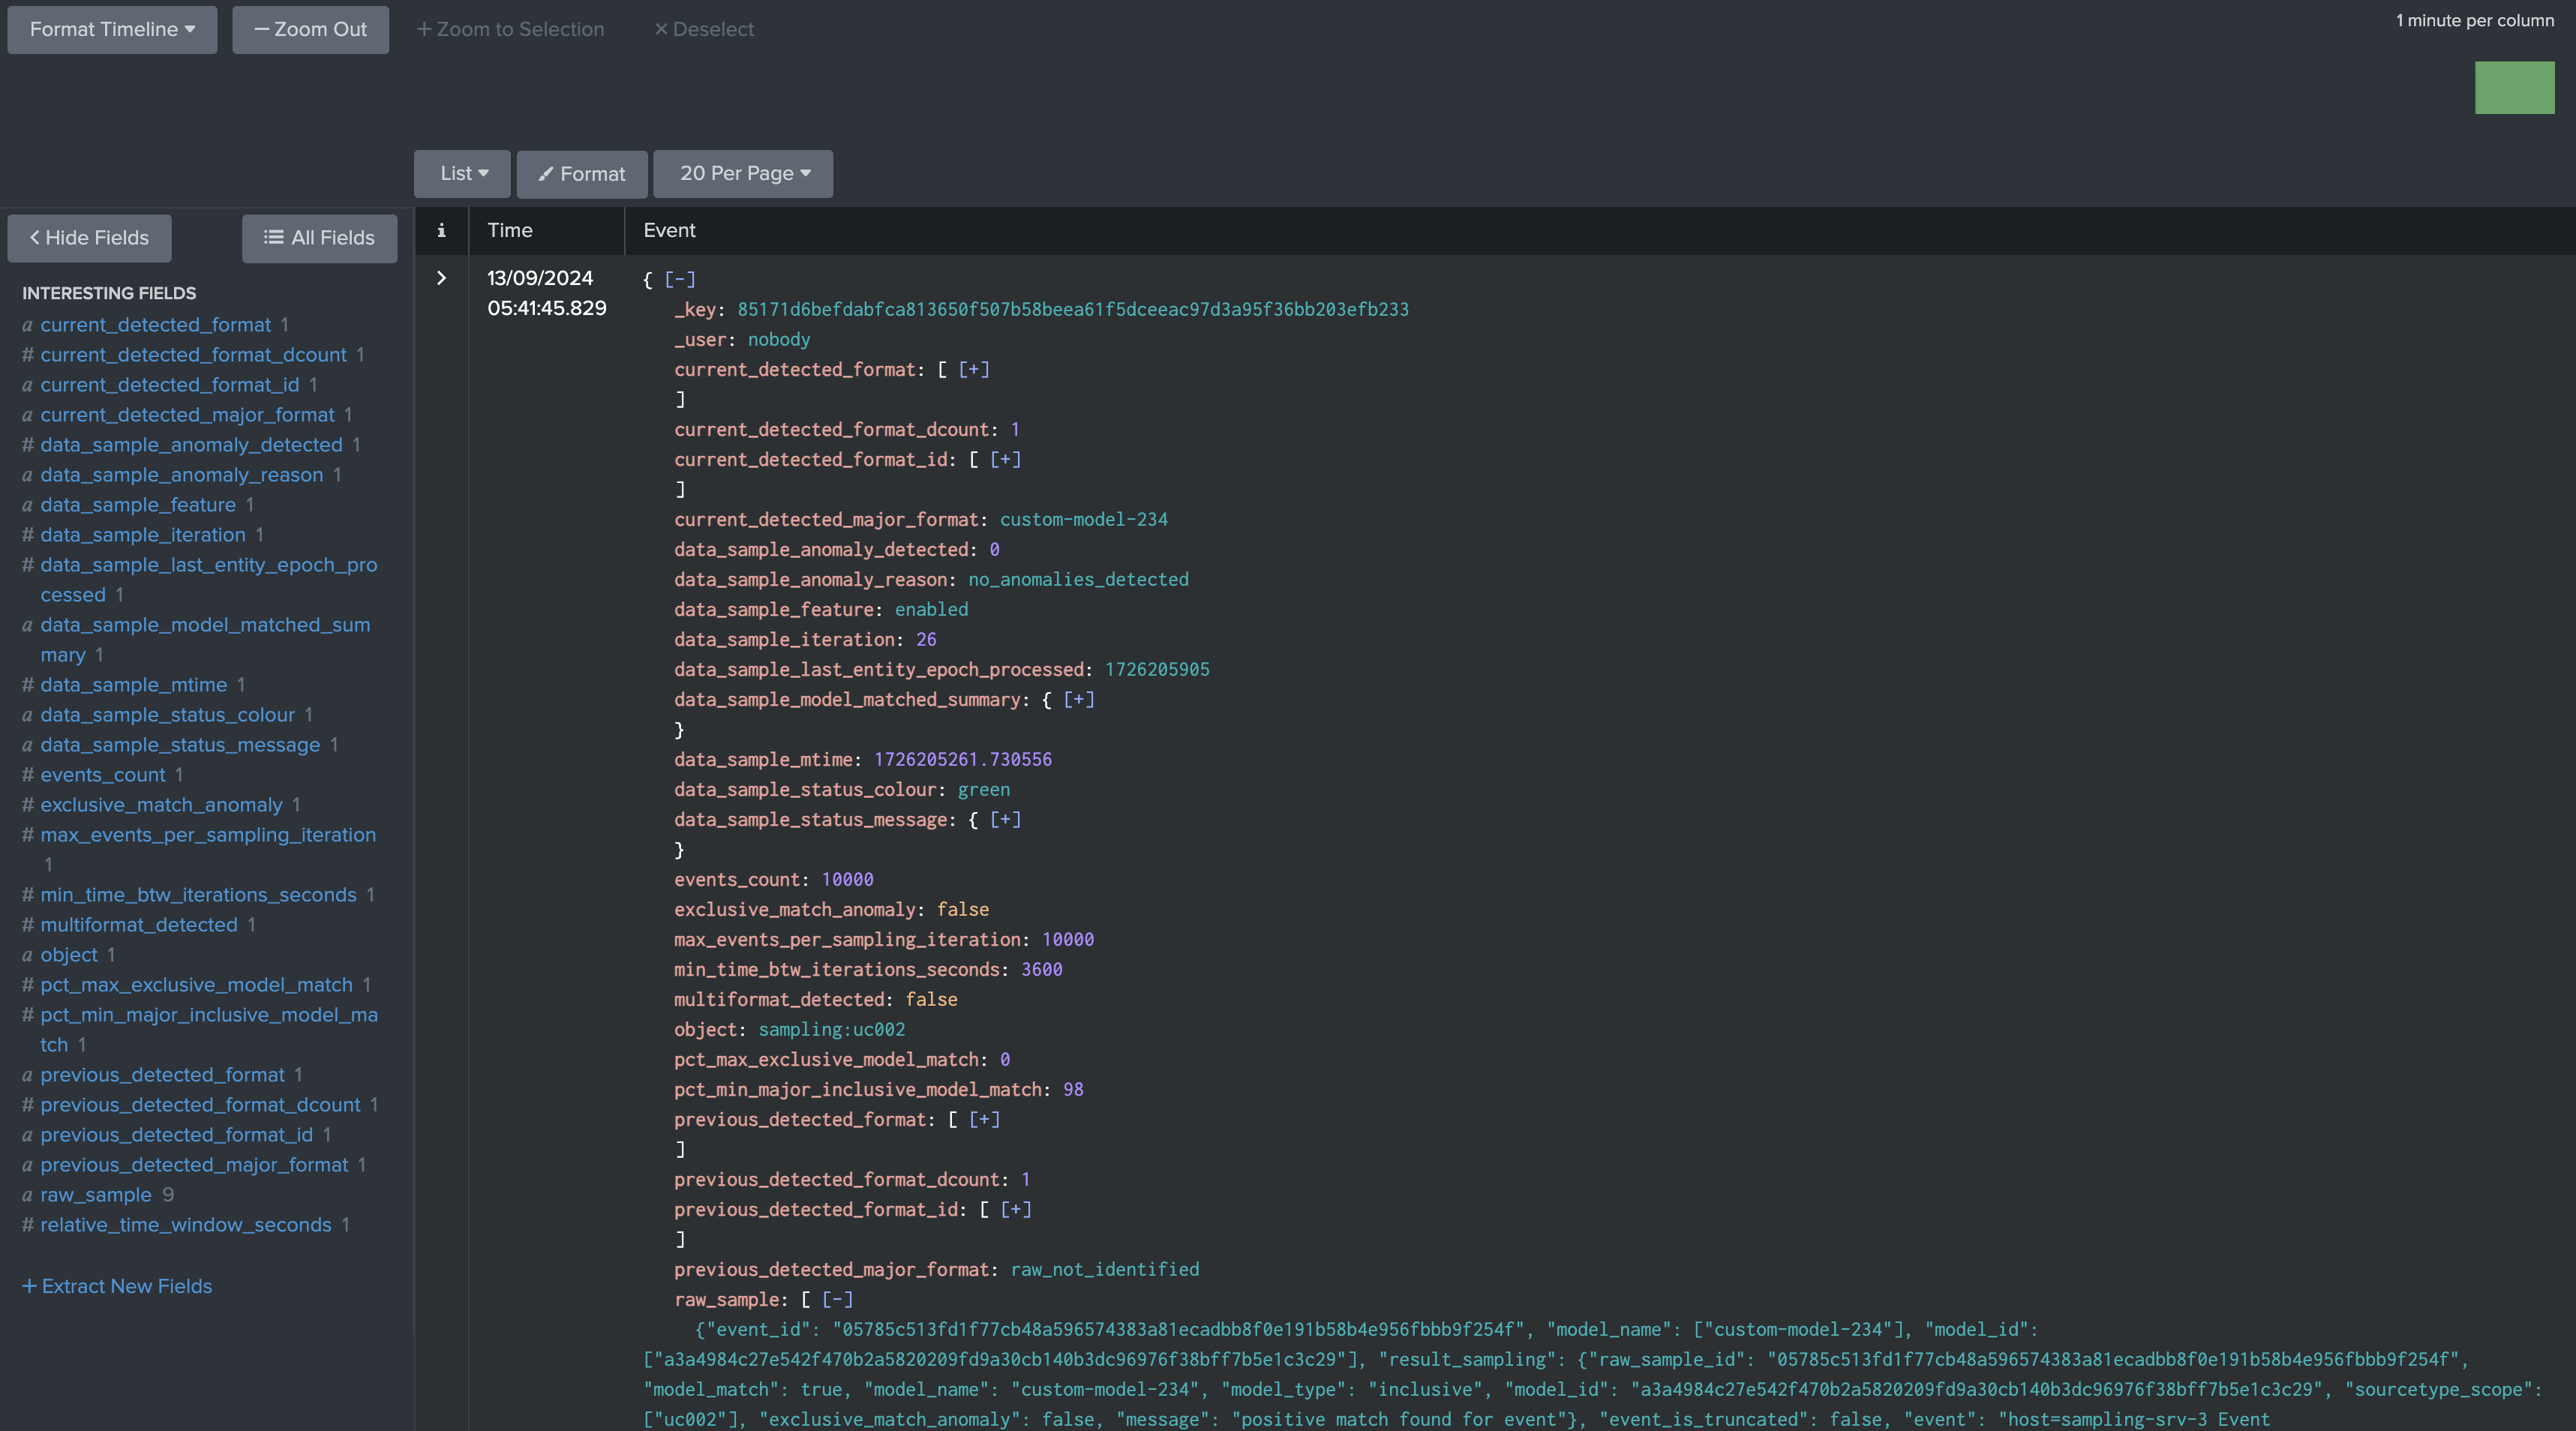Viewport: 2576px width, 1431px height.
Task: Select object field in sidebar
Action: click(68, 955)
